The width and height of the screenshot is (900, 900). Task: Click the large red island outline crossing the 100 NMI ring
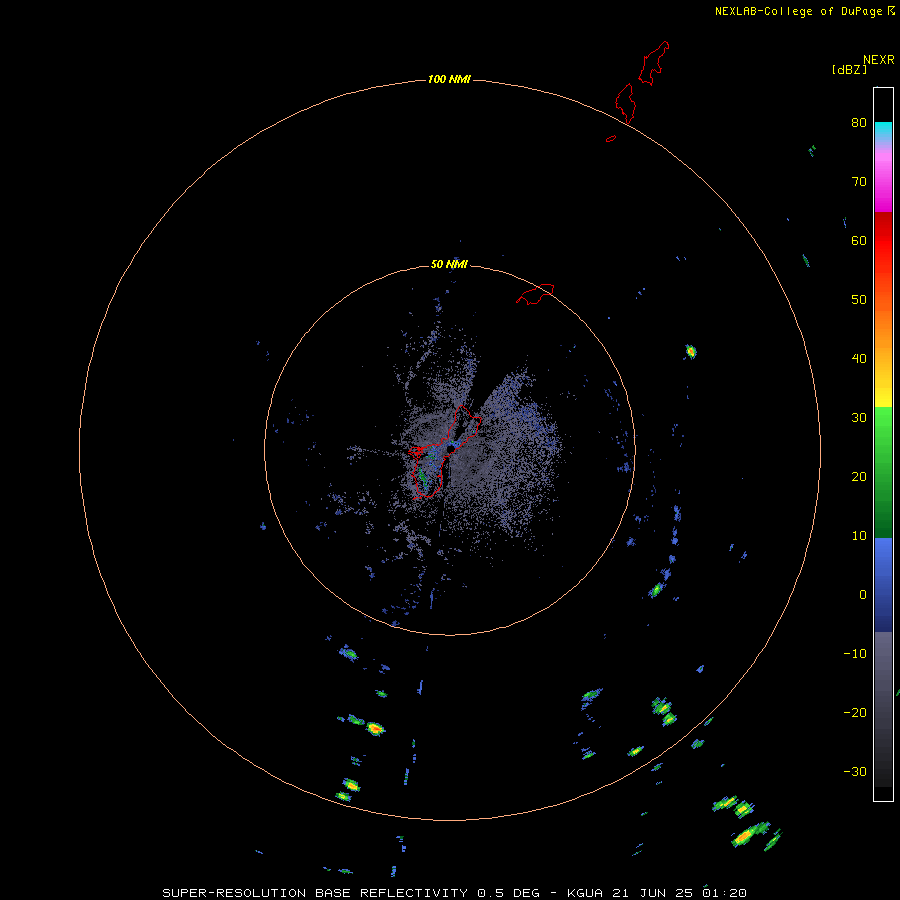(625, 103)
